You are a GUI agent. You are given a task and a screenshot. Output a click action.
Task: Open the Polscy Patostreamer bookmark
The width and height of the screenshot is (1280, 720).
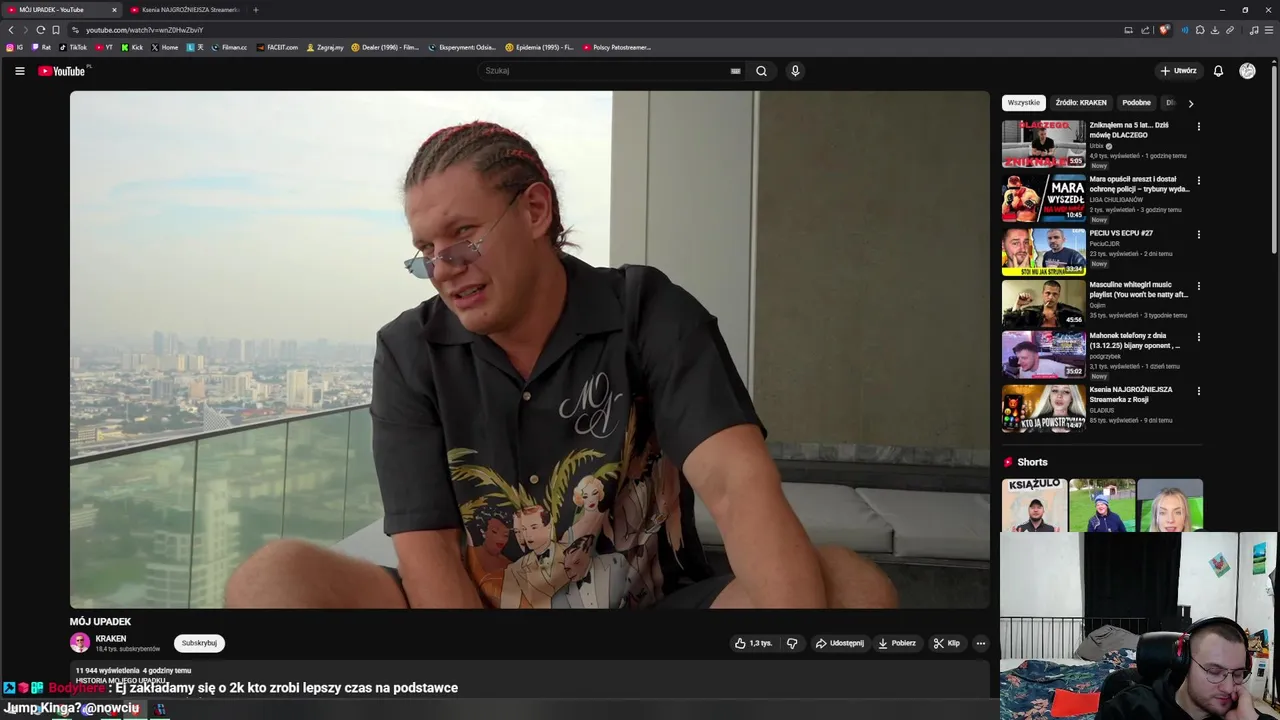click(x=616, y=47)
